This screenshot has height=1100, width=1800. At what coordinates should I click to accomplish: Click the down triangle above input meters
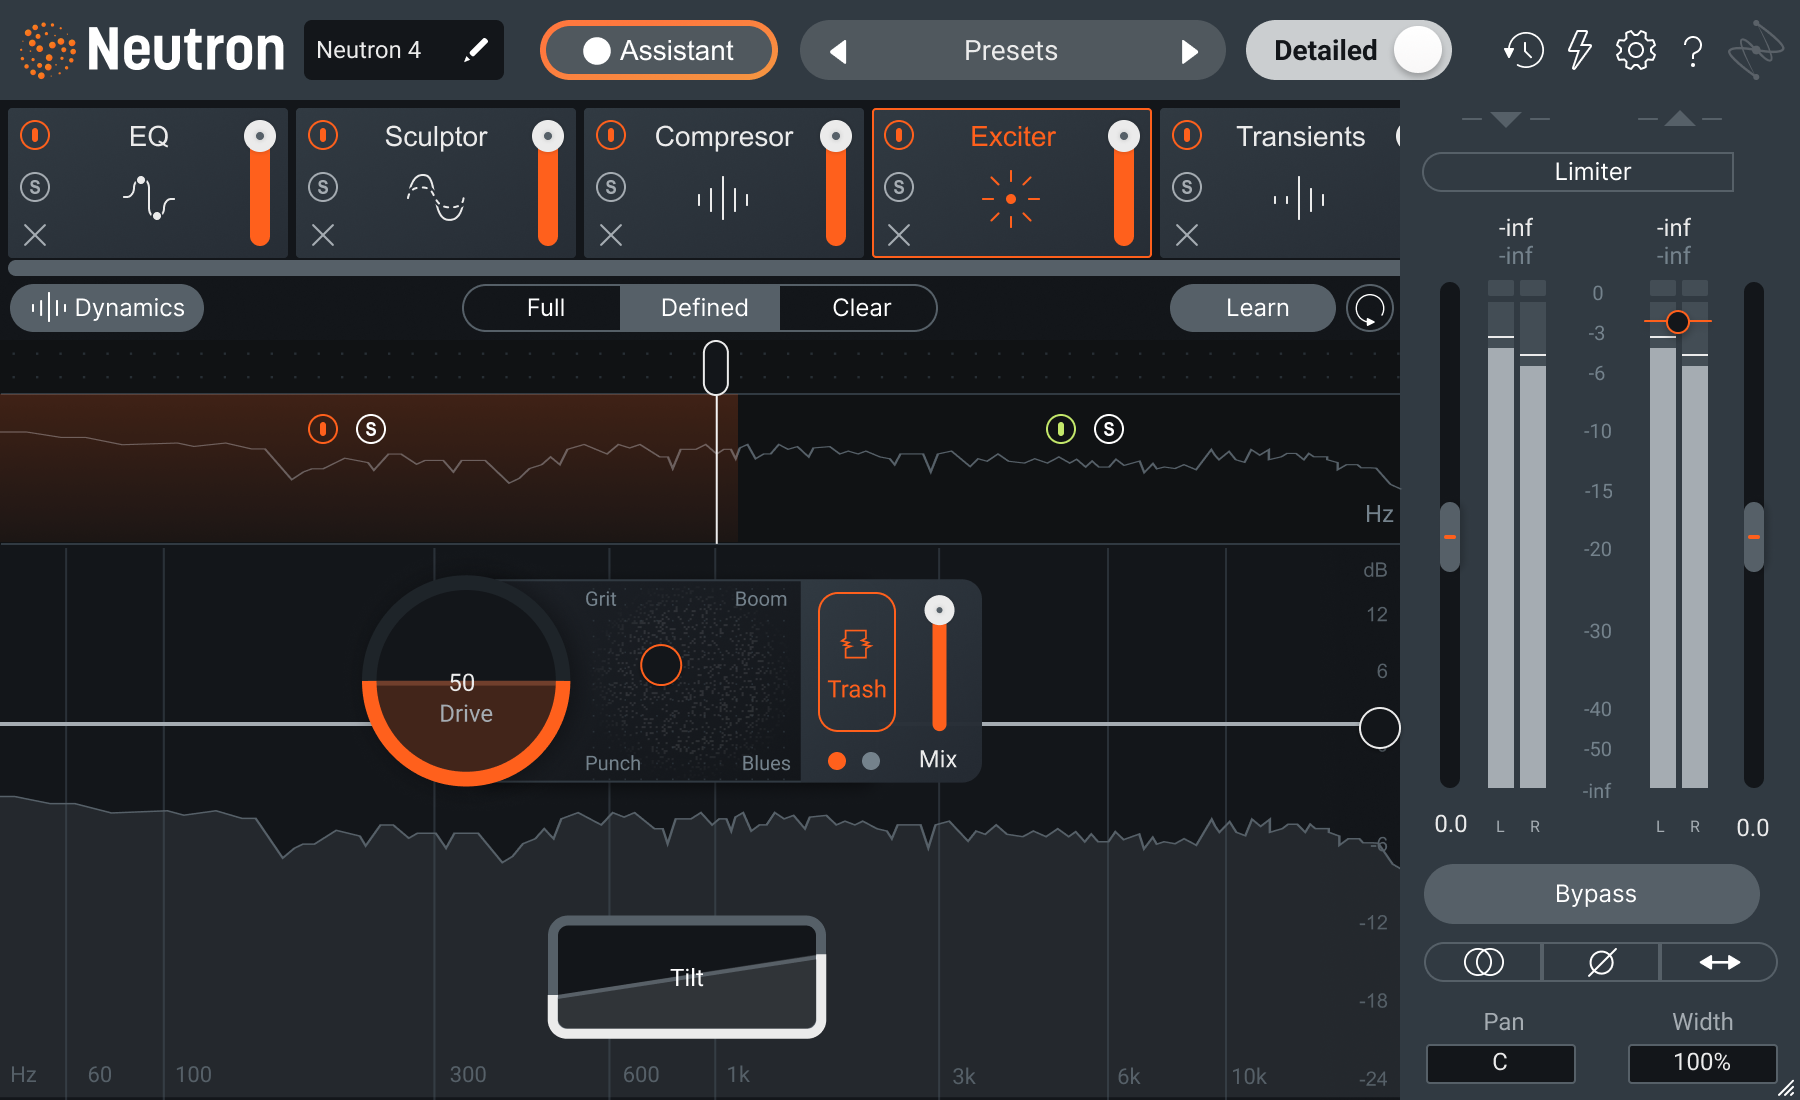pos(1505,119)
